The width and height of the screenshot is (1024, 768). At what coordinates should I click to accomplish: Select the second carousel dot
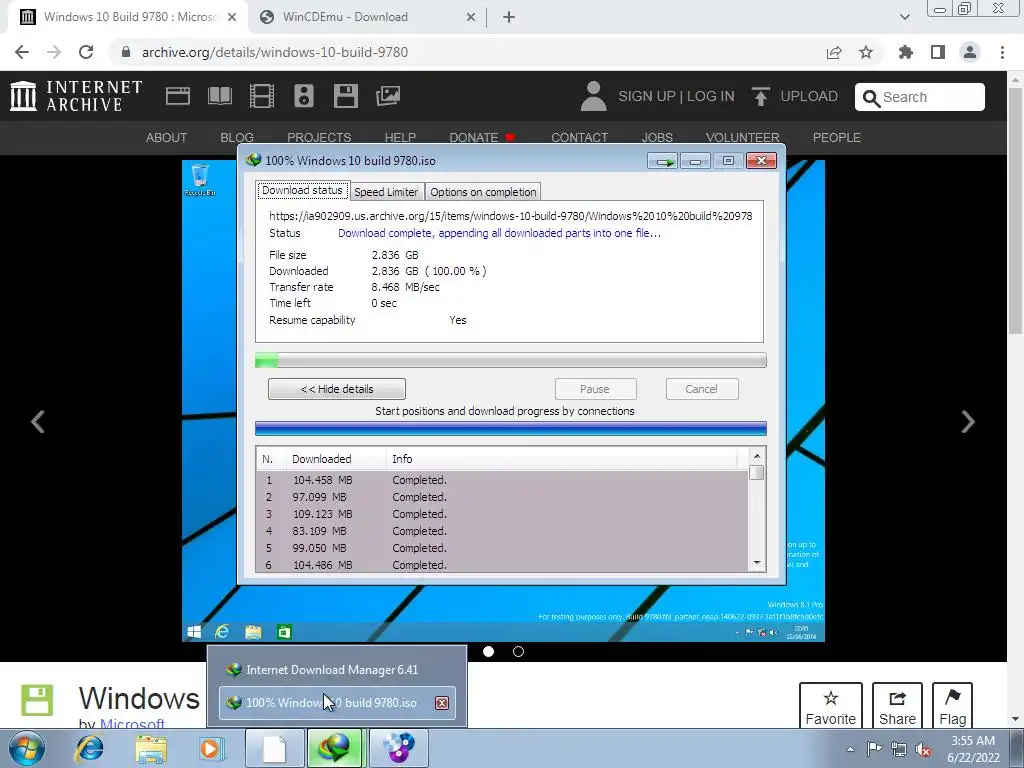(x=519, y=651)
